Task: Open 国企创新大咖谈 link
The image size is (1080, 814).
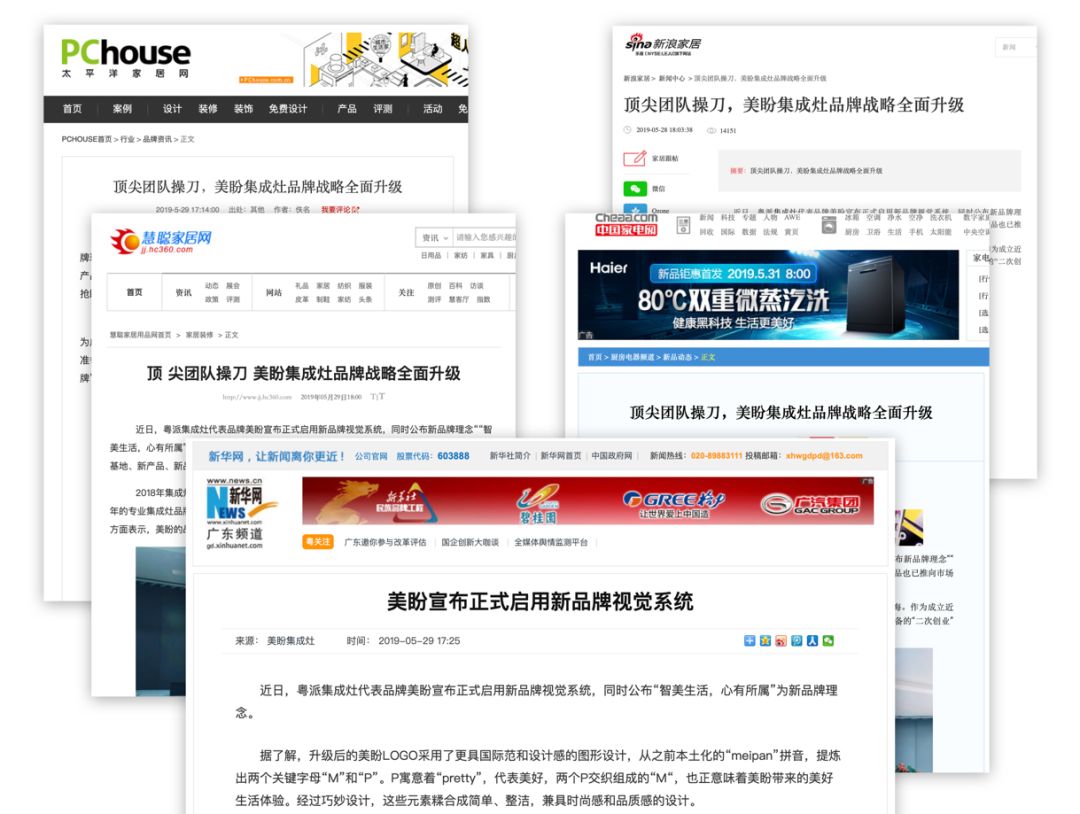Action: pyautogui.click(x=470, y=543)
